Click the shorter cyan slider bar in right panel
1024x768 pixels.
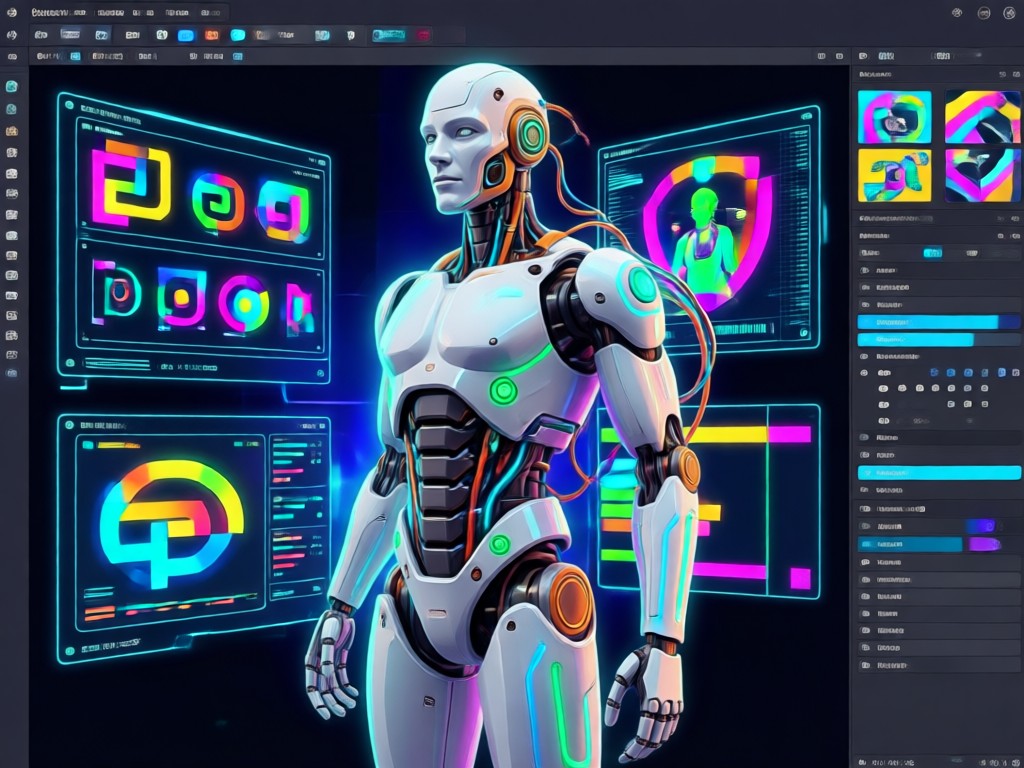point(915,340)
